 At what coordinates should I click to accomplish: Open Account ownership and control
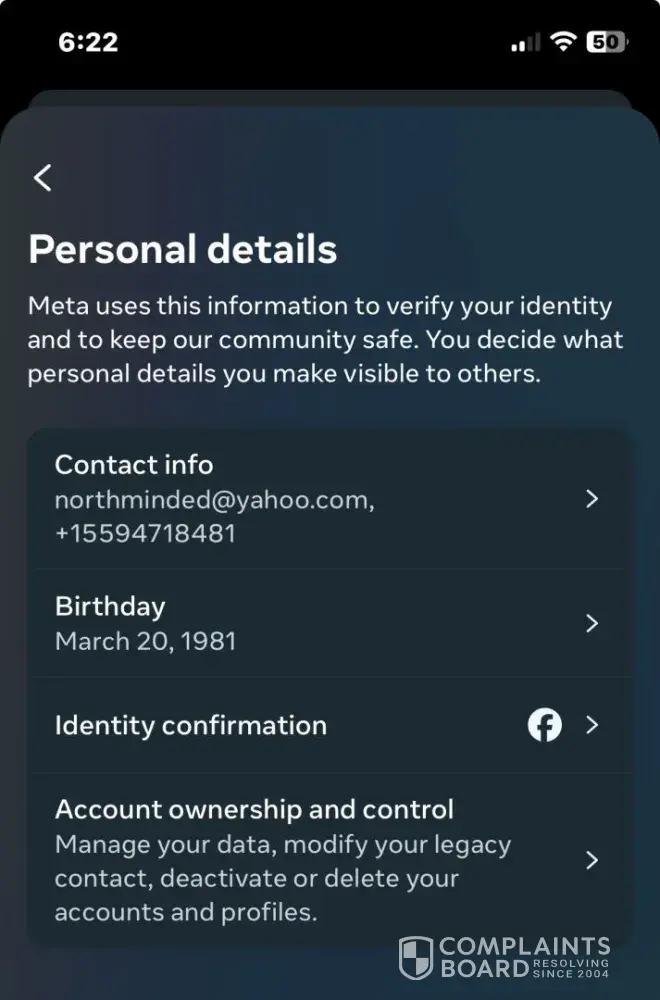[x=330, y=860]
